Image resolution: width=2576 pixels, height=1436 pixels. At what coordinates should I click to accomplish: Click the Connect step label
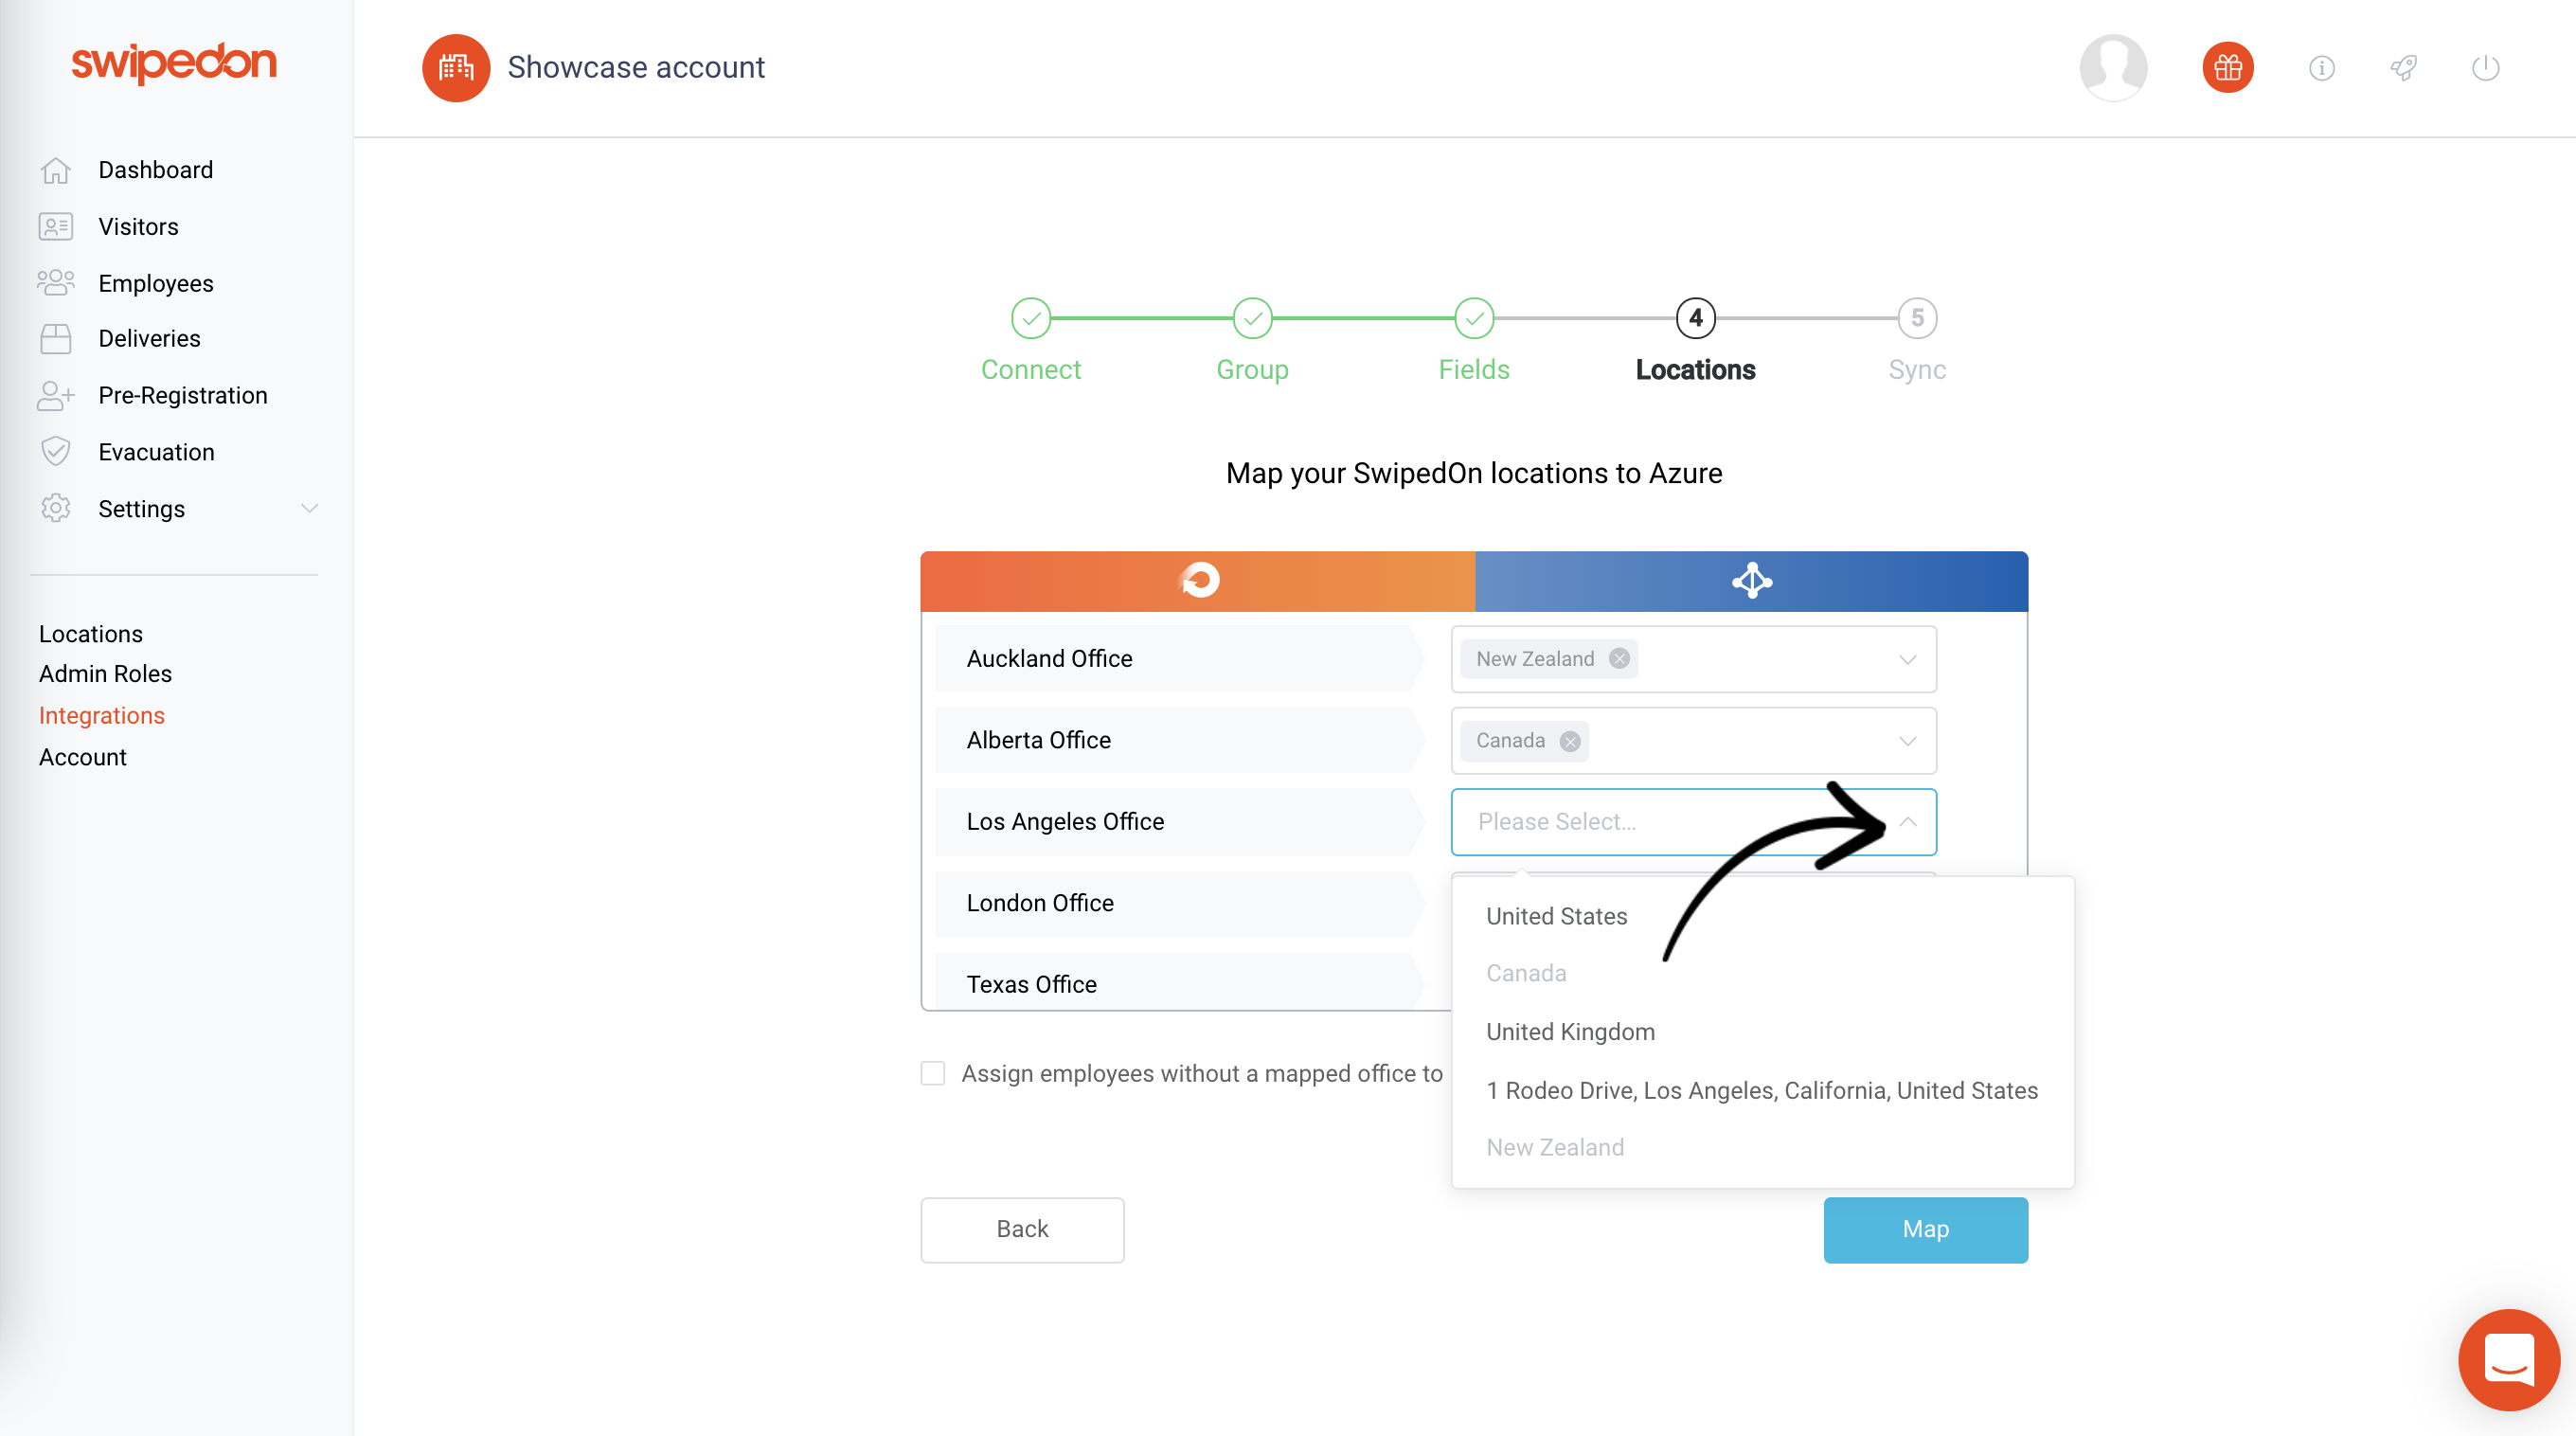tap(1031, 370)
